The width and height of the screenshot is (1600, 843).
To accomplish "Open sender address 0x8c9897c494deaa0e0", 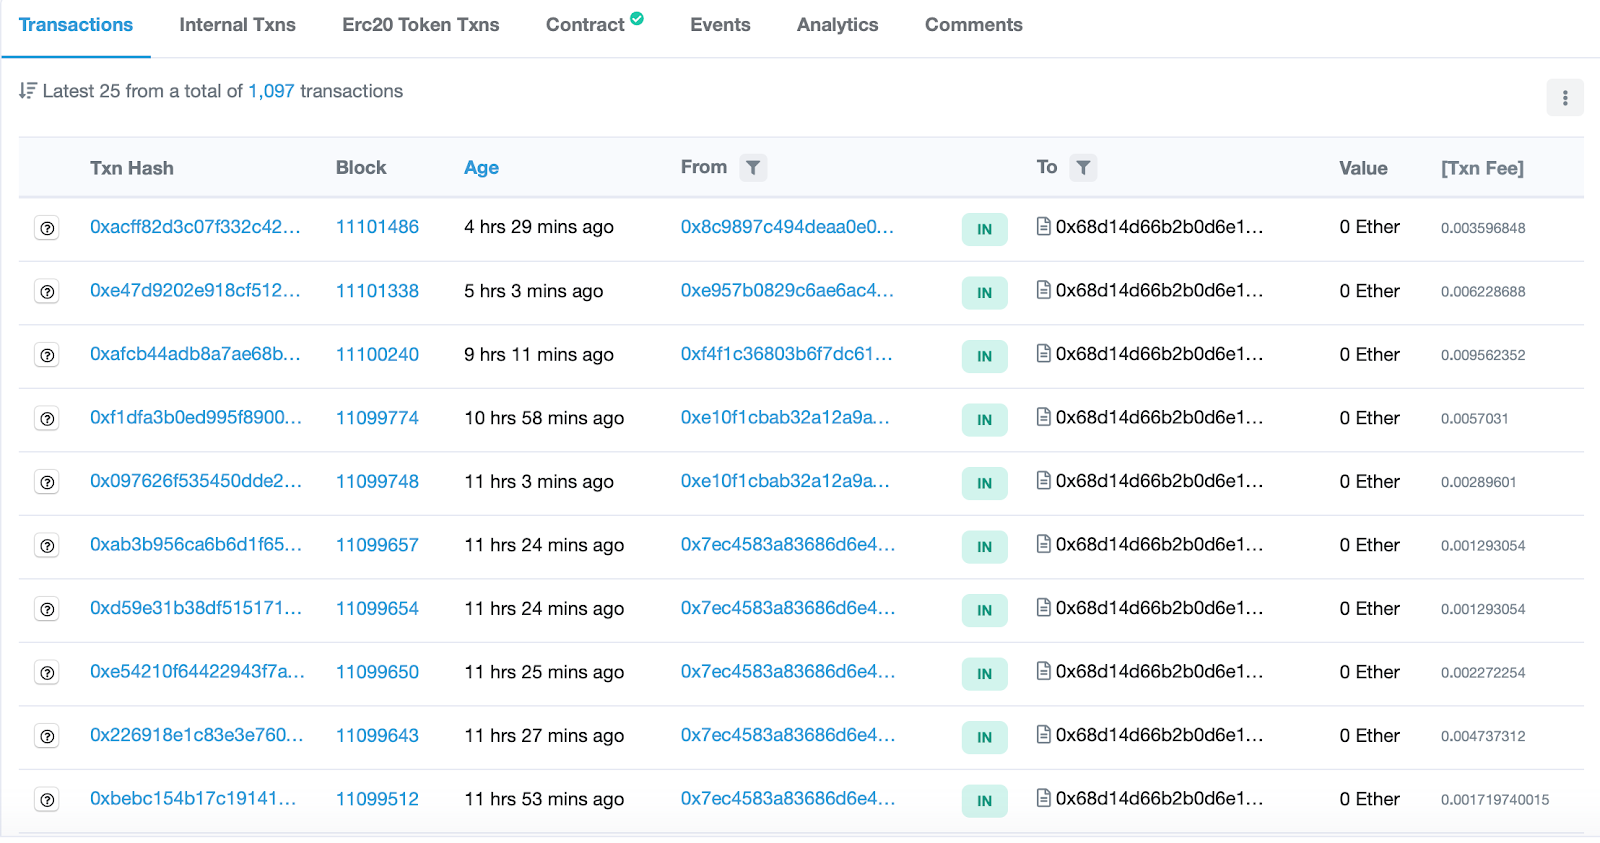I will point(787,227).
